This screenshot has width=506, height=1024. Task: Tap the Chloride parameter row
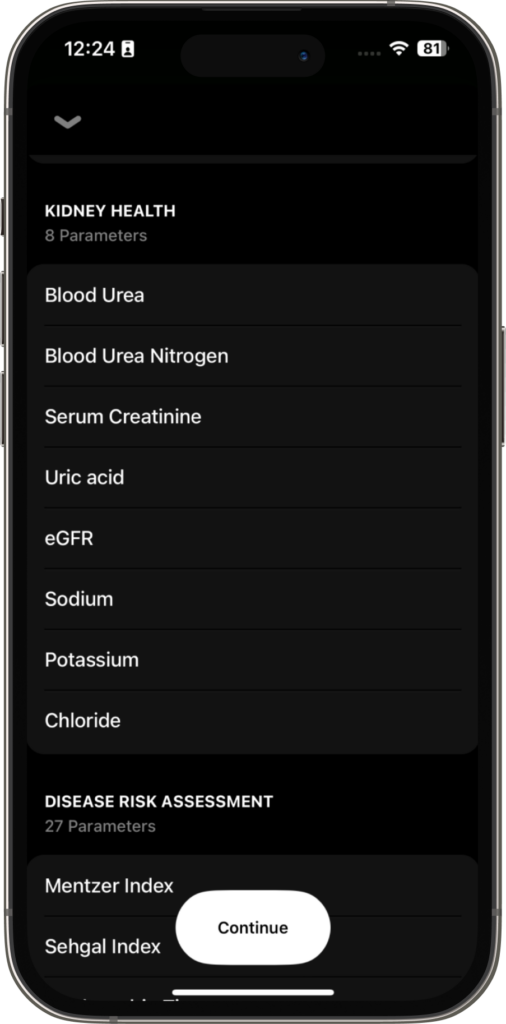(253, 721)
